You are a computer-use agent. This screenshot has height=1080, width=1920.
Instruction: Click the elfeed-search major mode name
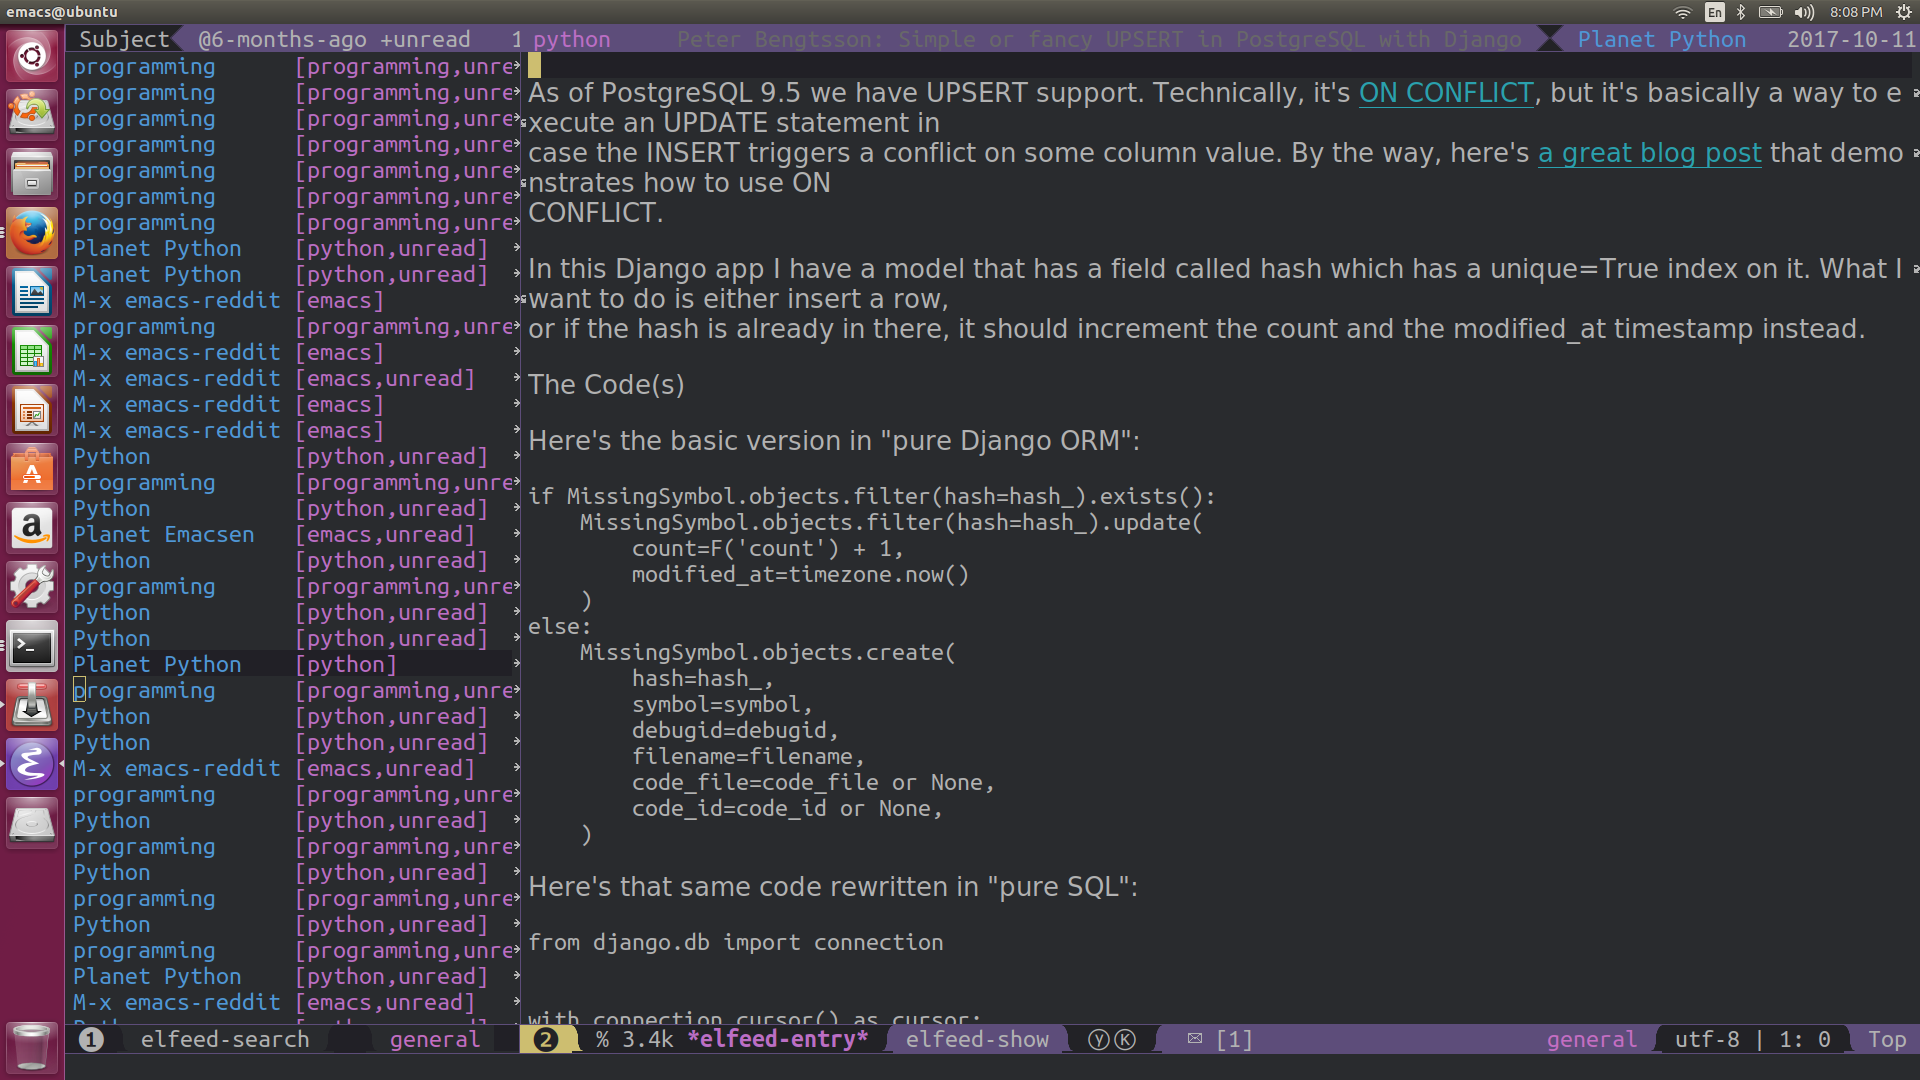tap(225, 1040)
